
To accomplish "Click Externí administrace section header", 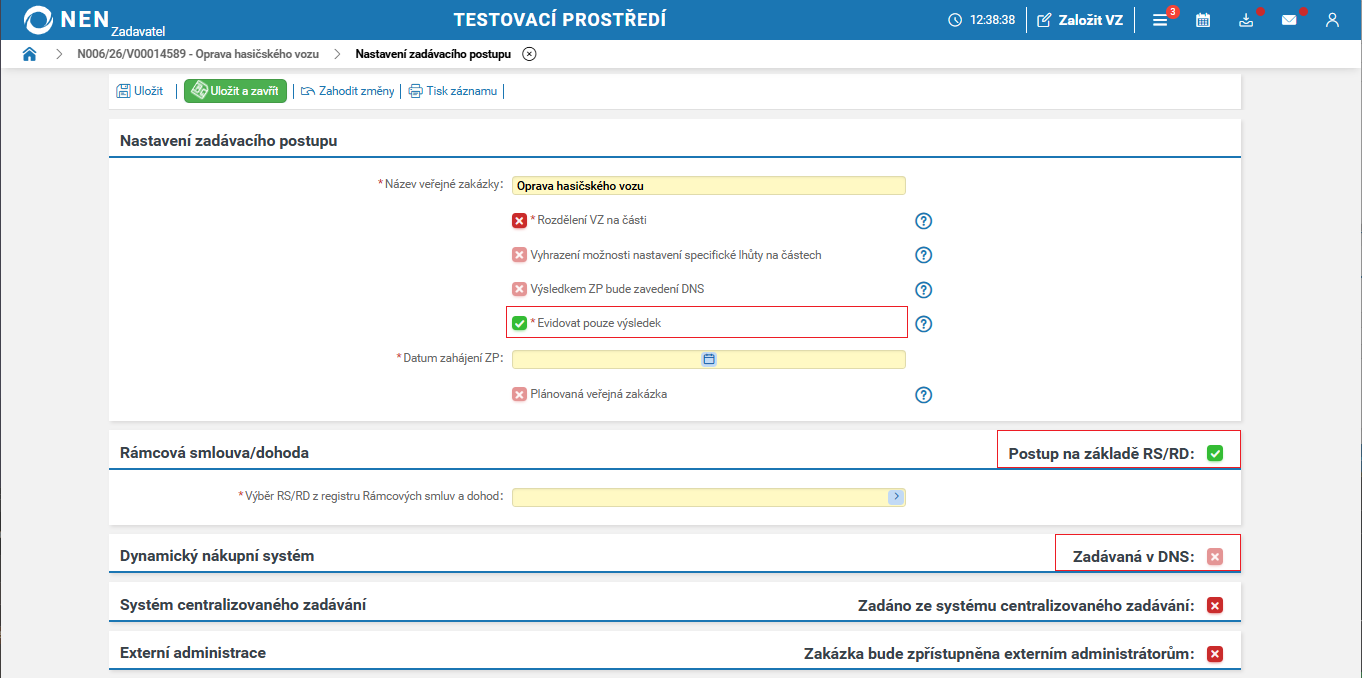I will tap(193, 652).
